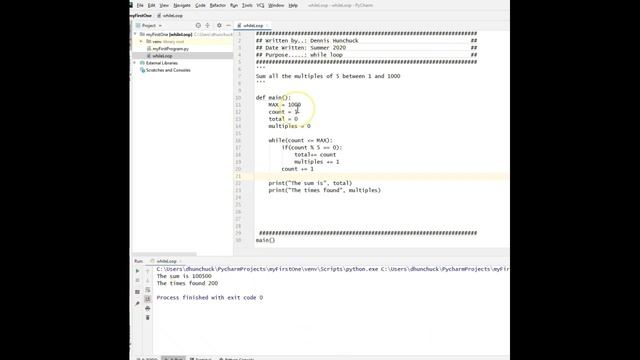640x360 pixels.
Task: Open the Tools menu
Action: [x=247, y=5]
